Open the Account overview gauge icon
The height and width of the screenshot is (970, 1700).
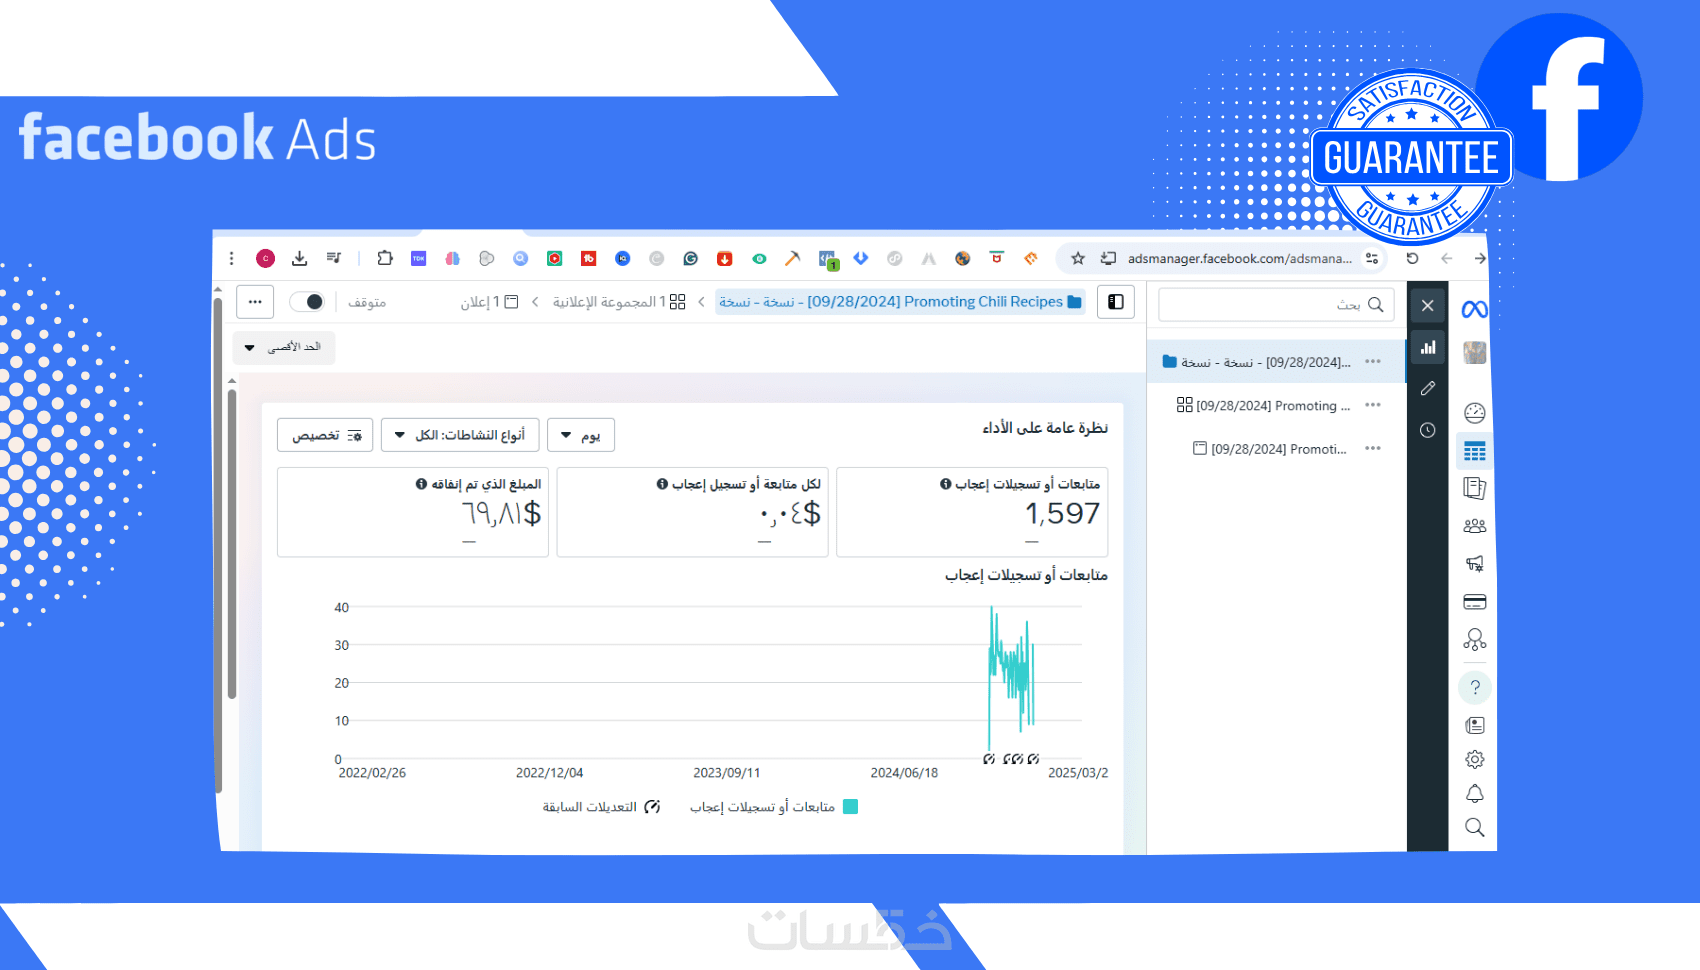[x=1474, y=413]
